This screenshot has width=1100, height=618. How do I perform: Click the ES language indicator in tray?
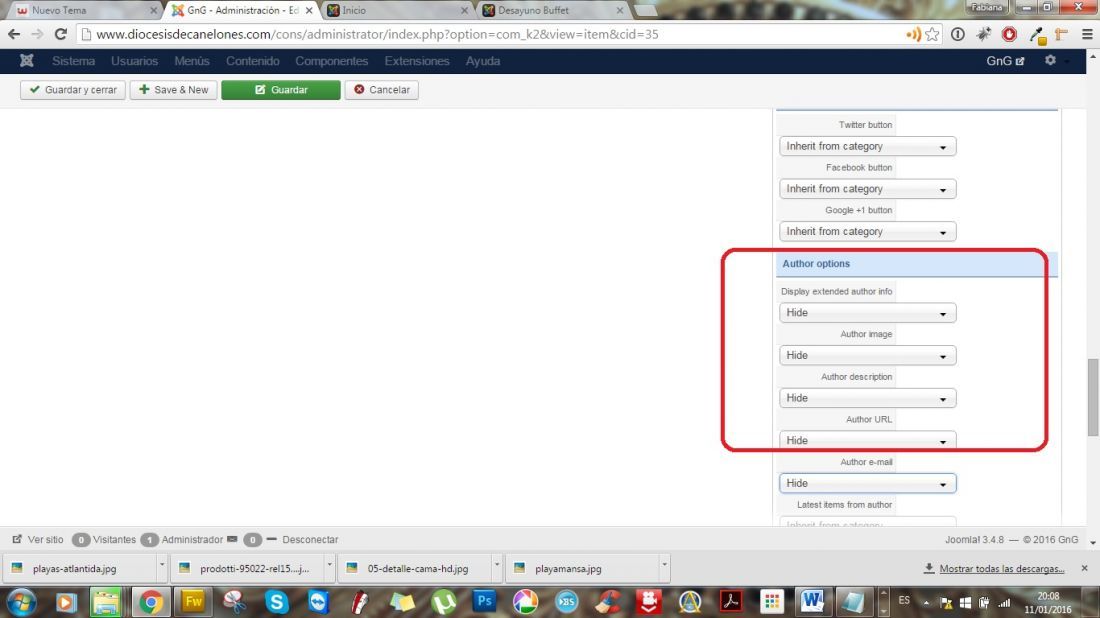tap(904, 600)
